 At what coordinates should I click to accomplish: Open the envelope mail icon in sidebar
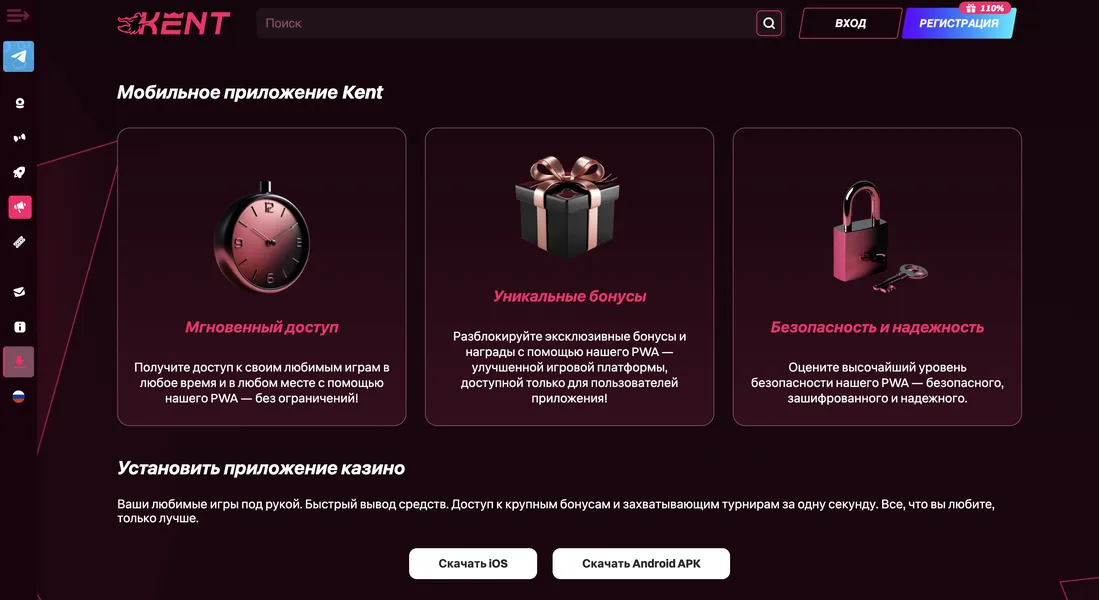(18, 291)
